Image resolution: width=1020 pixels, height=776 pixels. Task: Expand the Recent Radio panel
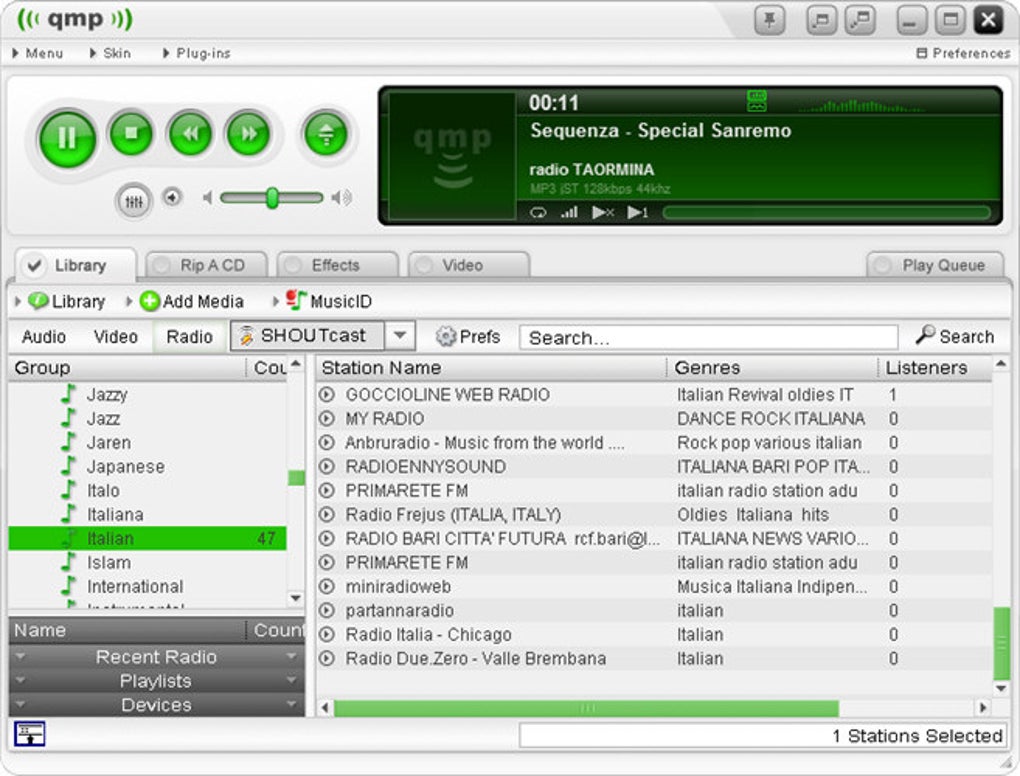tap(156, 657)
